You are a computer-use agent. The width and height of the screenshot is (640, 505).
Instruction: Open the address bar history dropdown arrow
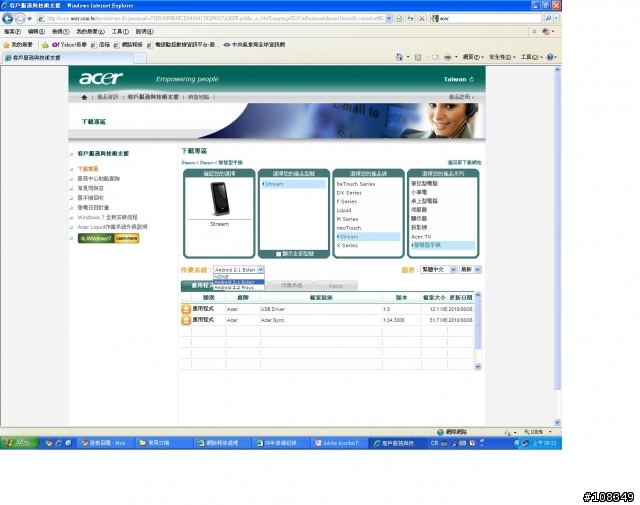389,18
